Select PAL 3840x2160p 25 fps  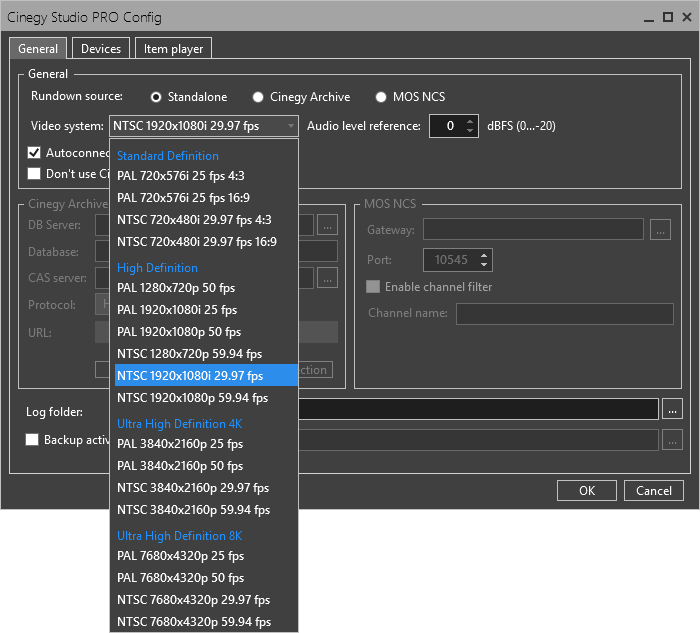coord(204,443)
